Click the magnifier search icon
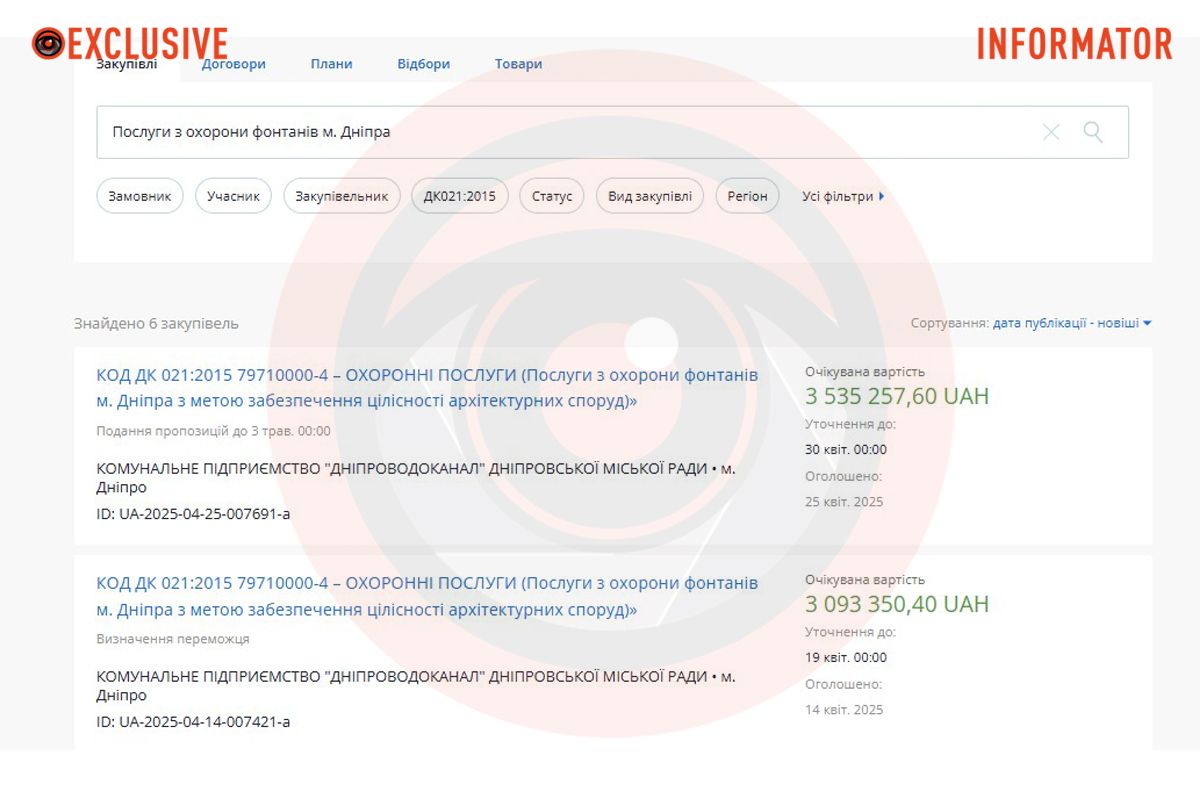The image size is (1200, 800). coord(1093,132)
